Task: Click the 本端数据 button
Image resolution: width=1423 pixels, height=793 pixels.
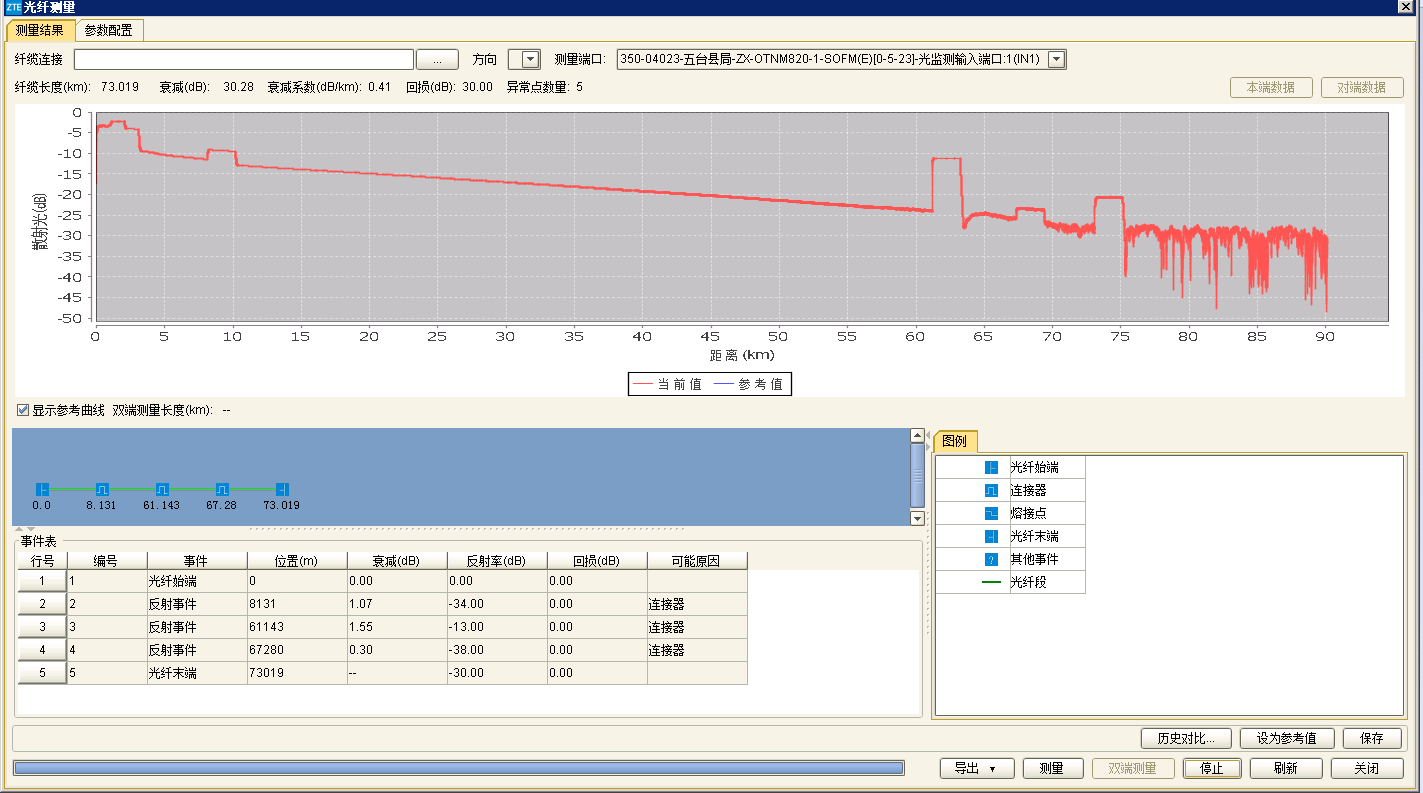Action: point(1271,87)
